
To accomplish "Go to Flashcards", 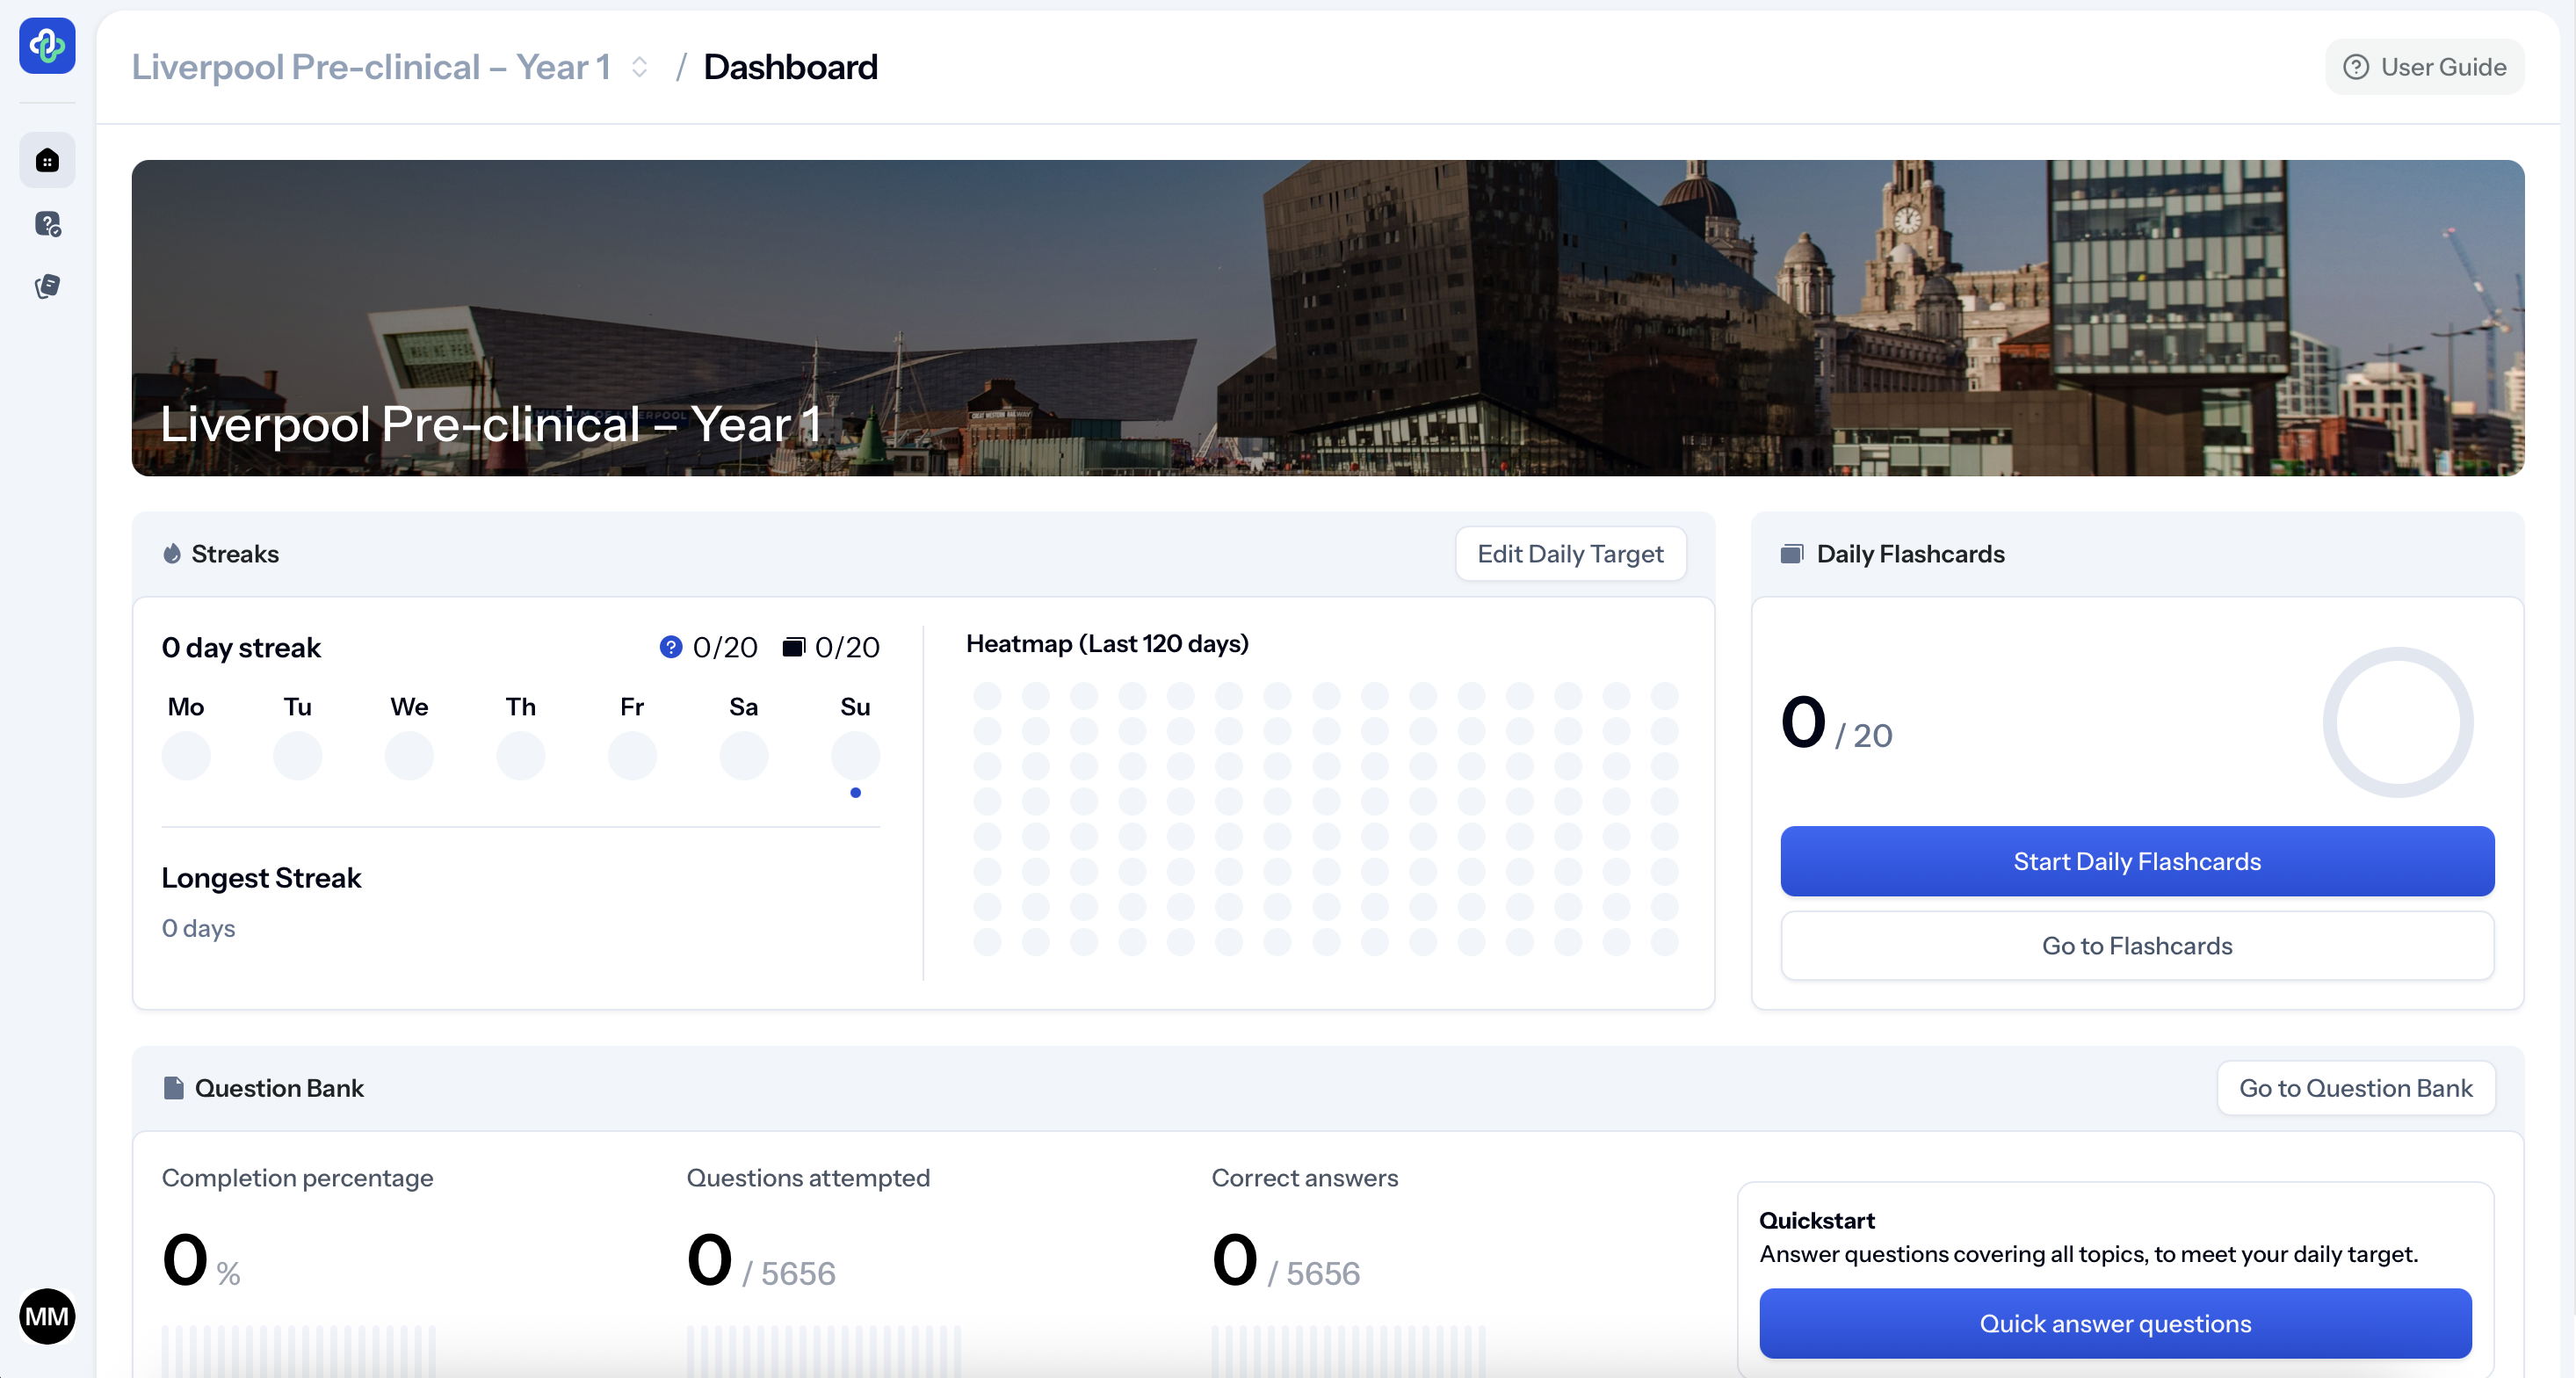I will pyautogui.click(x=2137, y=945).
